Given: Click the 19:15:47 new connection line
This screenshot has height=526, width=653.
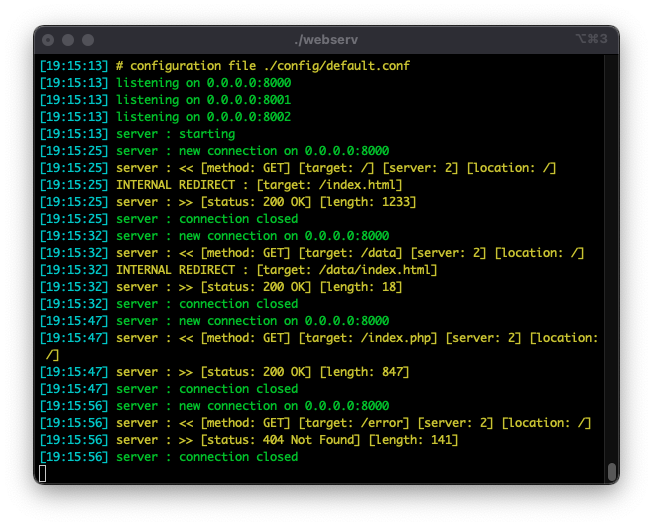Looking at the screenshot, I should pos(214,321).
